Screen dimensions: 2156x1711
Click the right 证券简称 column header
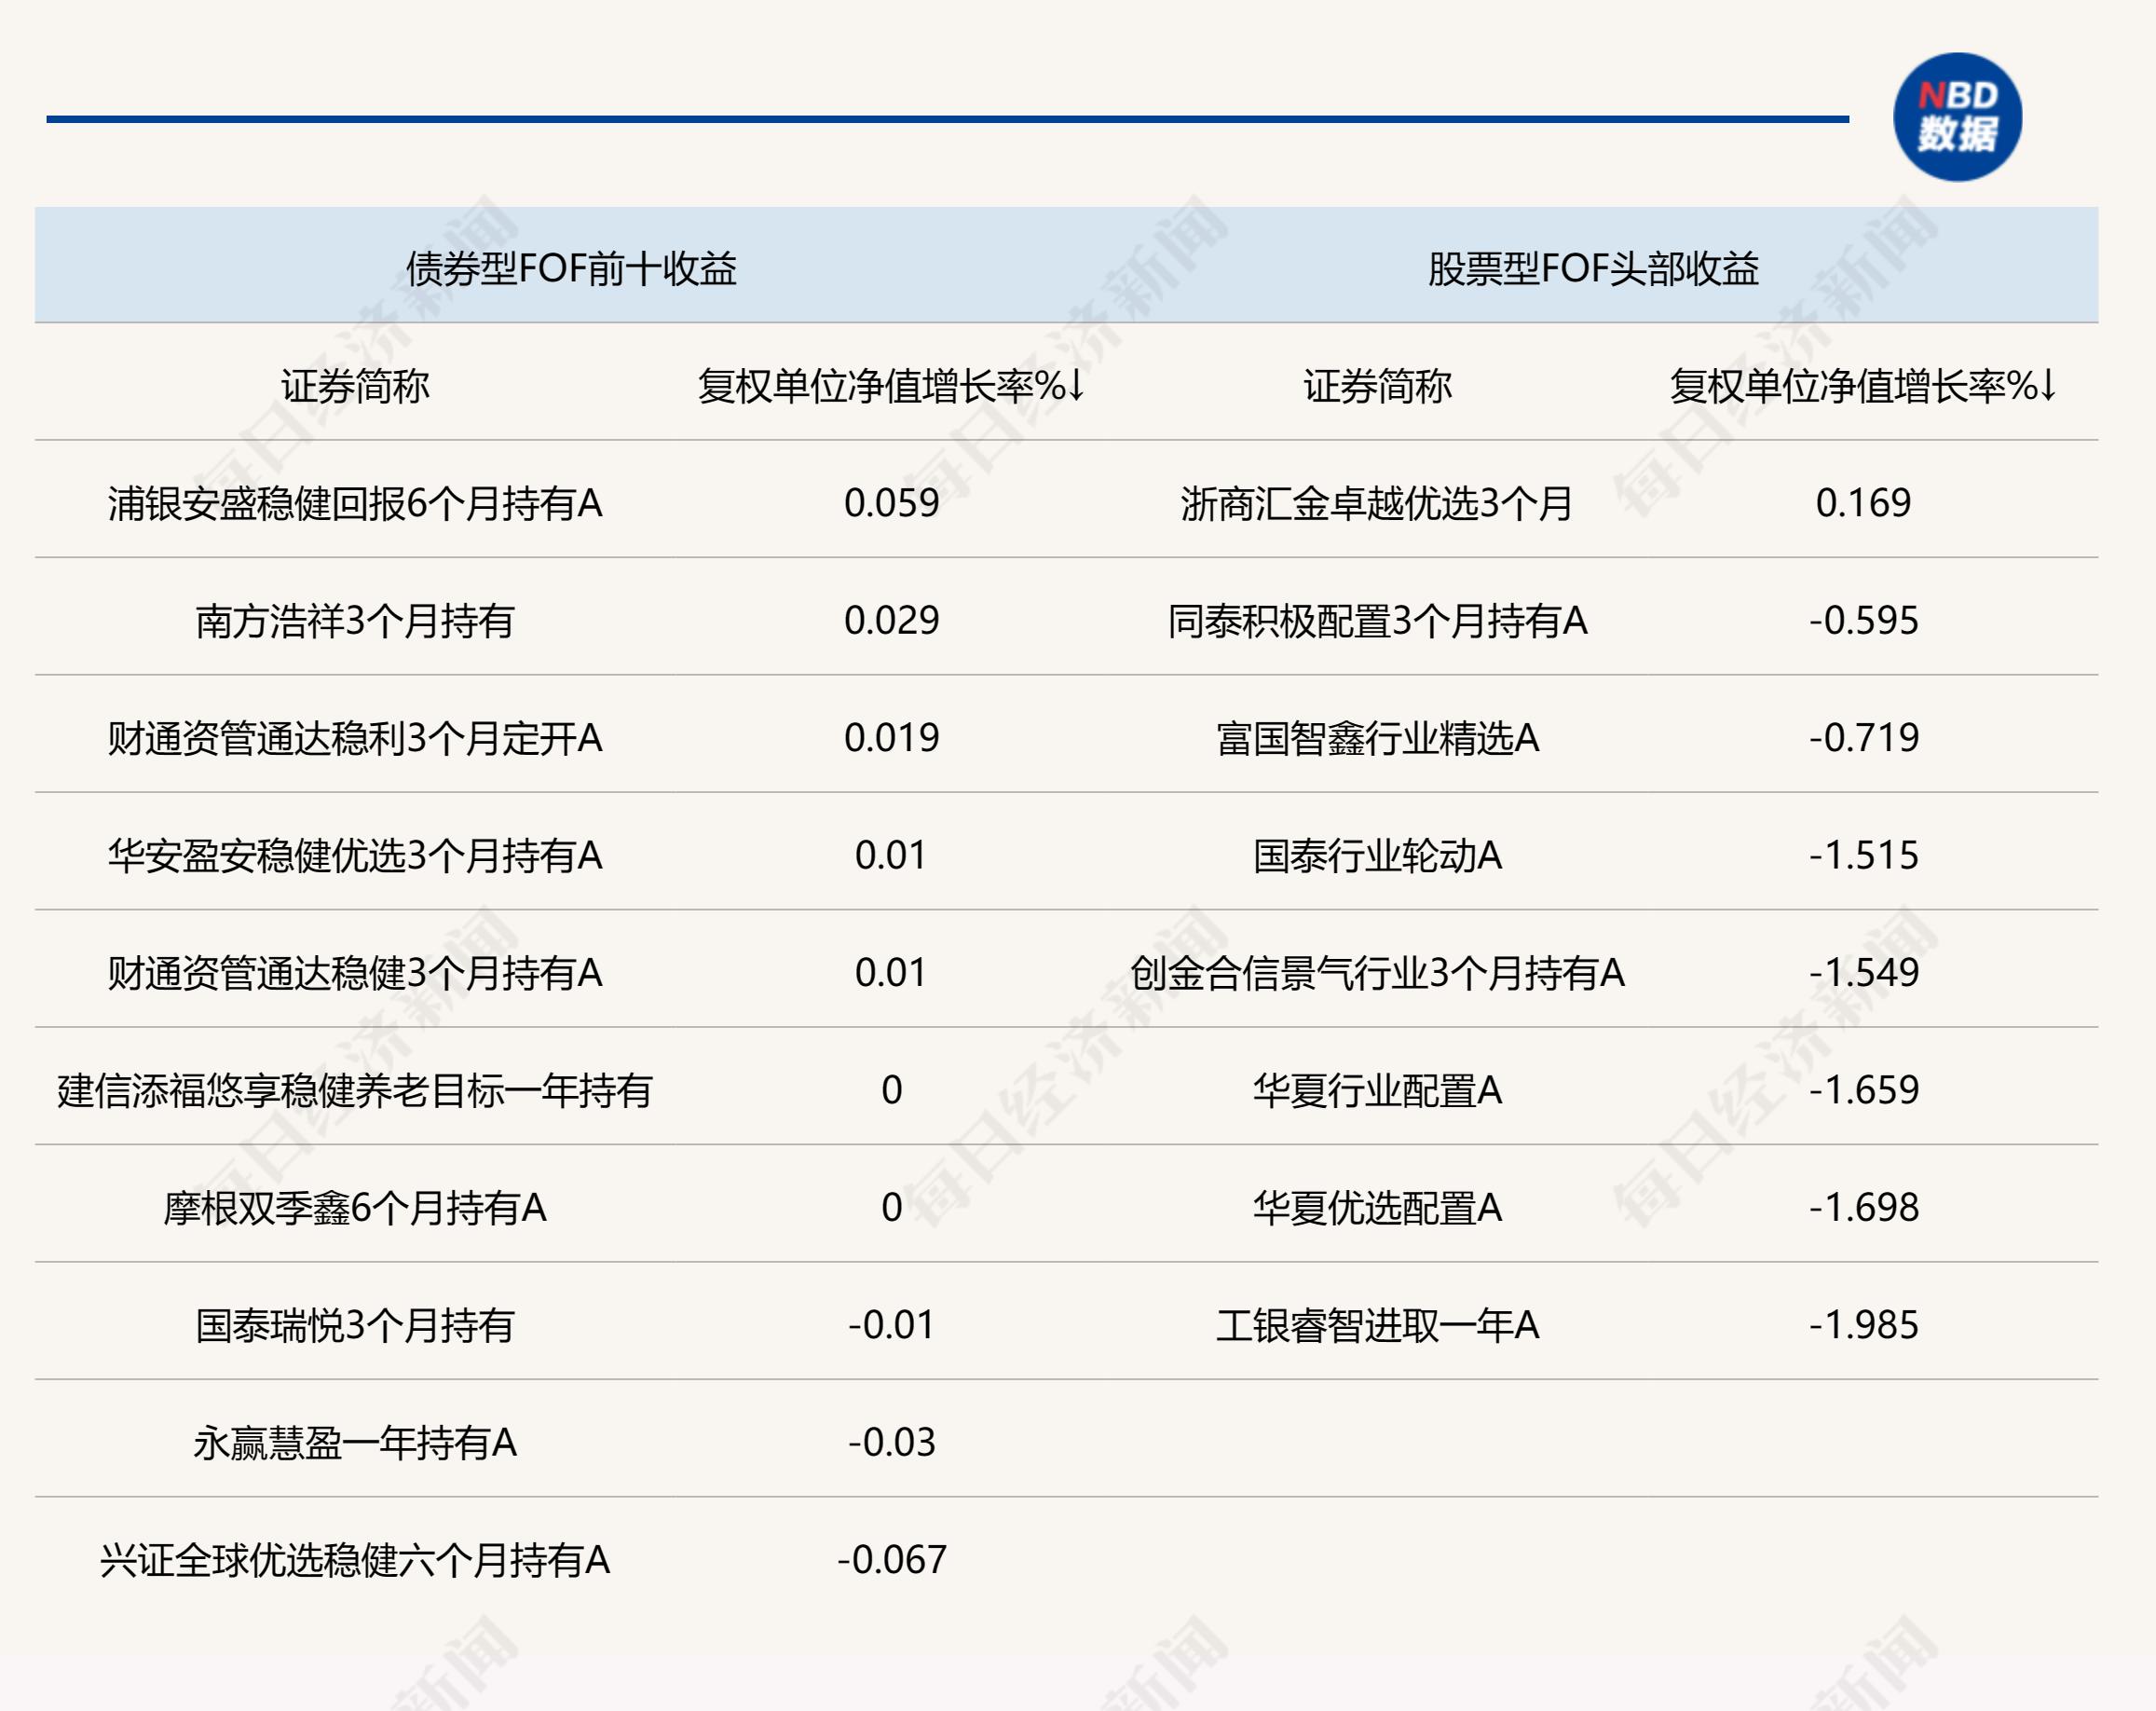[1377, 386]
